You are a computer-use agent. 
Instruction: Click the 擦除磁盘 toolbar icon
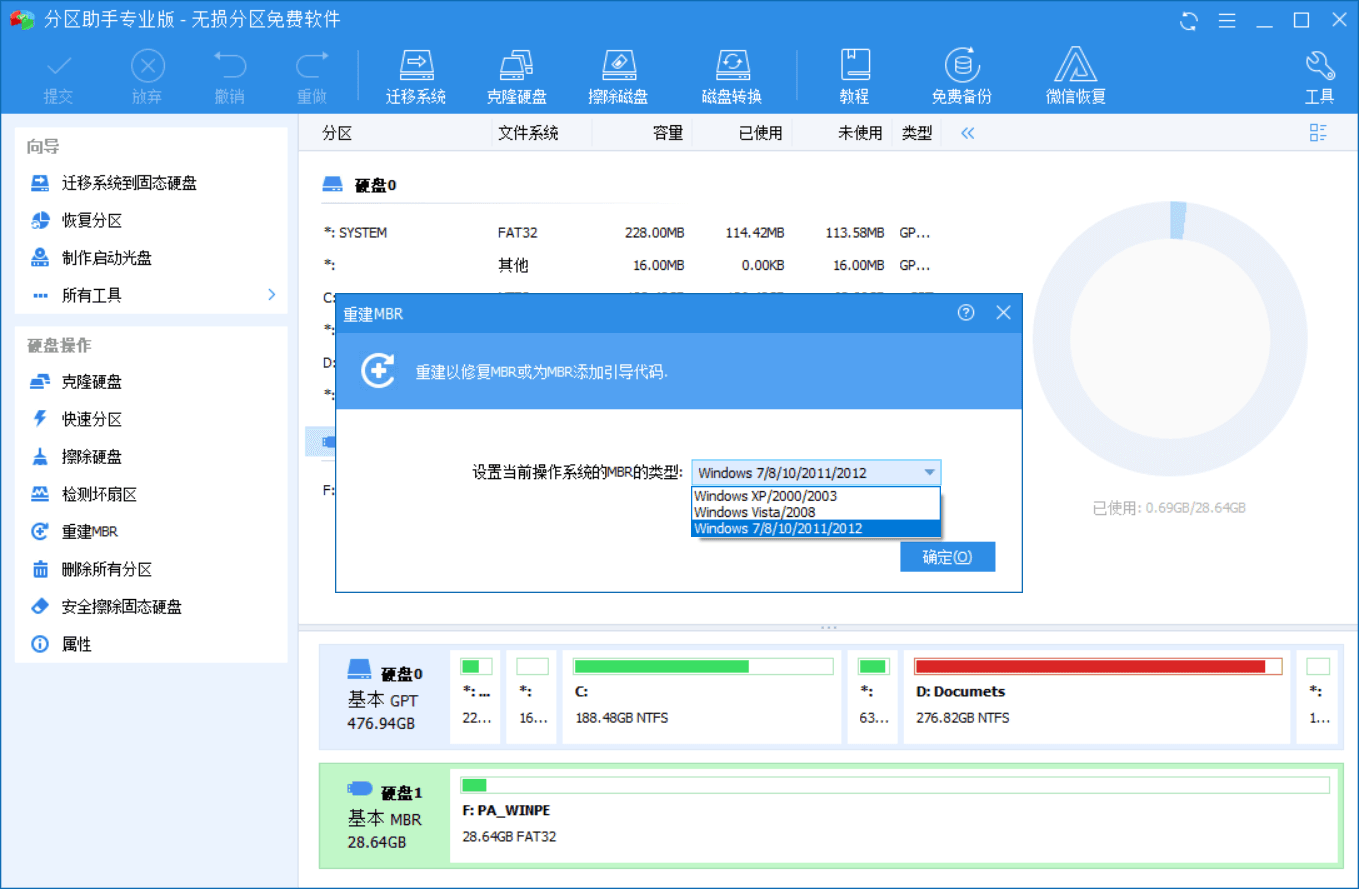click(618, 75)
